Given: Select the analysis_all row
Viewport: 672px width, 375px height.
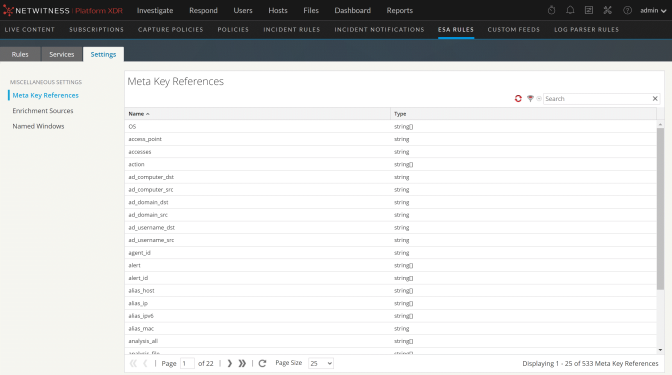Looking at the screenshot, I should click(x=390, y=341).
